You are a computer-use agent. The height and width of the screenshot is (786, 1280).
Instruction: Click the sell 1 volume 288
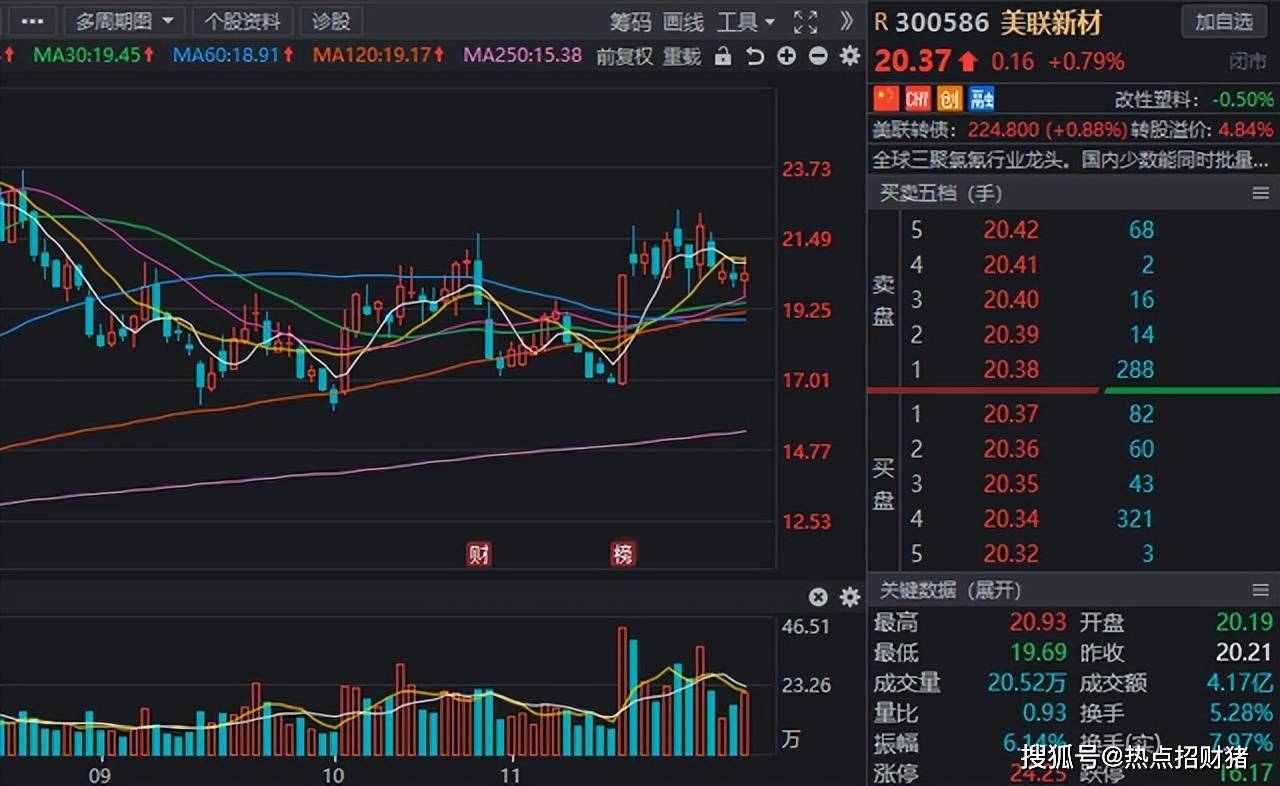(x=1134, y=370)
